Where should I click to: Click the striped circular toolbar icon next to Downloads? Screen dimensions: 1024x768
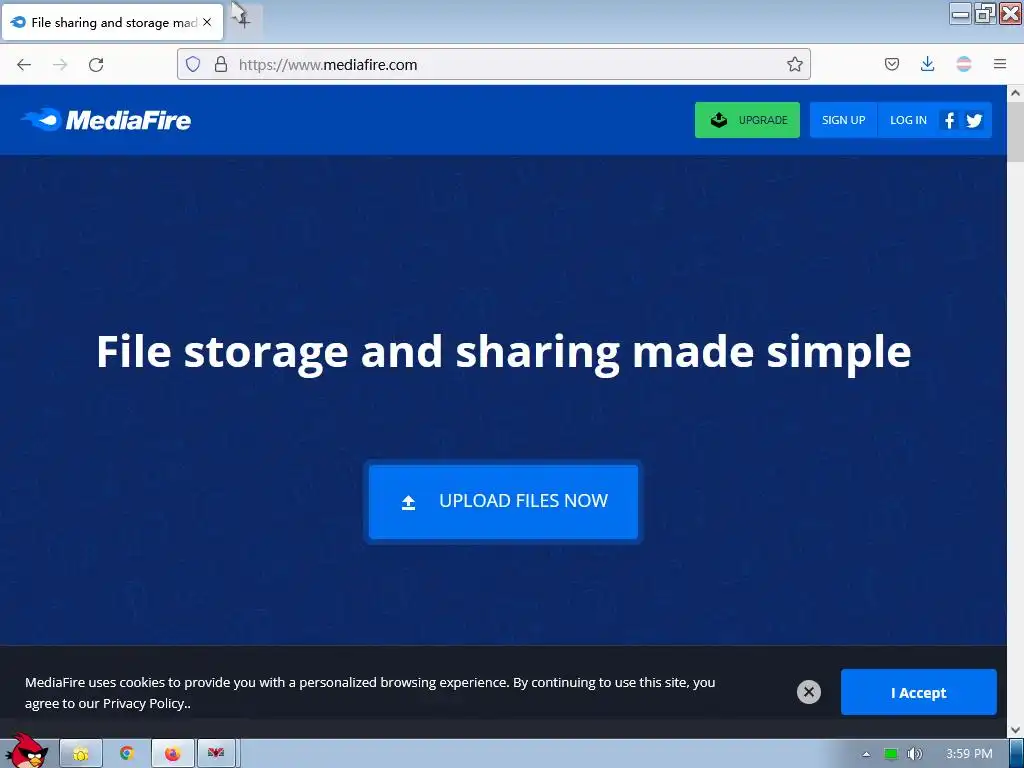963,64
